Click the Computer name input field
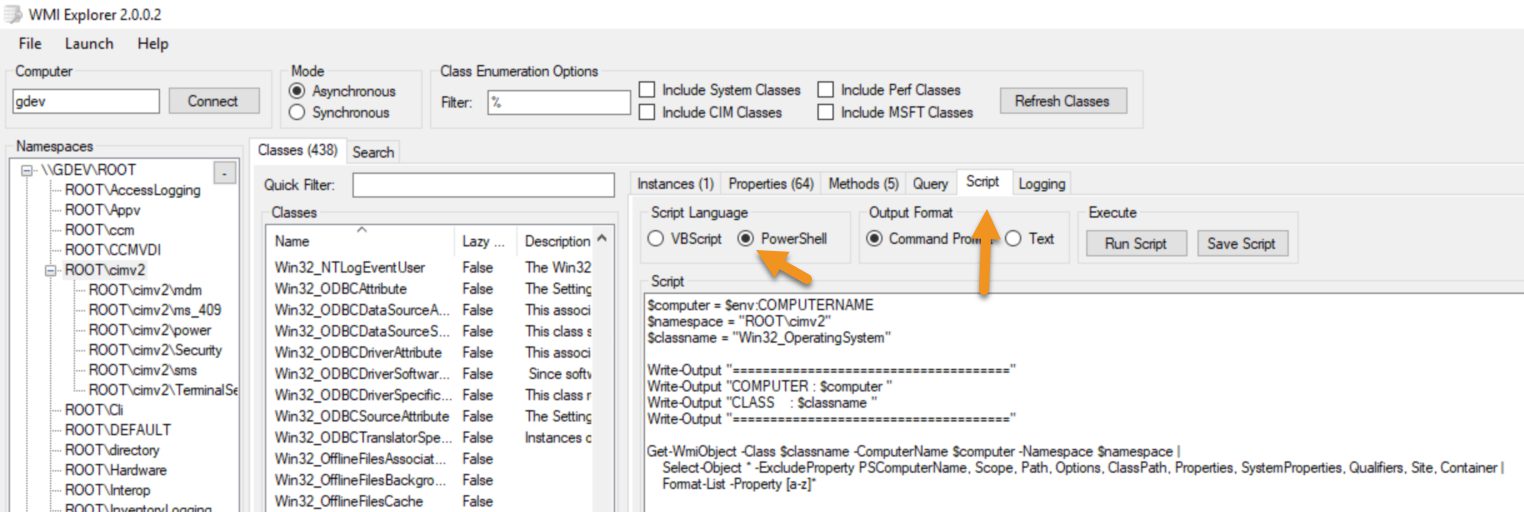 pos(86,101)
